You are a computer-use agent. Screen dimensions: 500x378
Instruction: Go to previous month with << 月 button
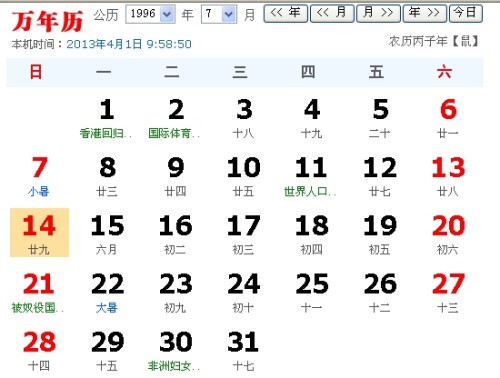(332, 14)
